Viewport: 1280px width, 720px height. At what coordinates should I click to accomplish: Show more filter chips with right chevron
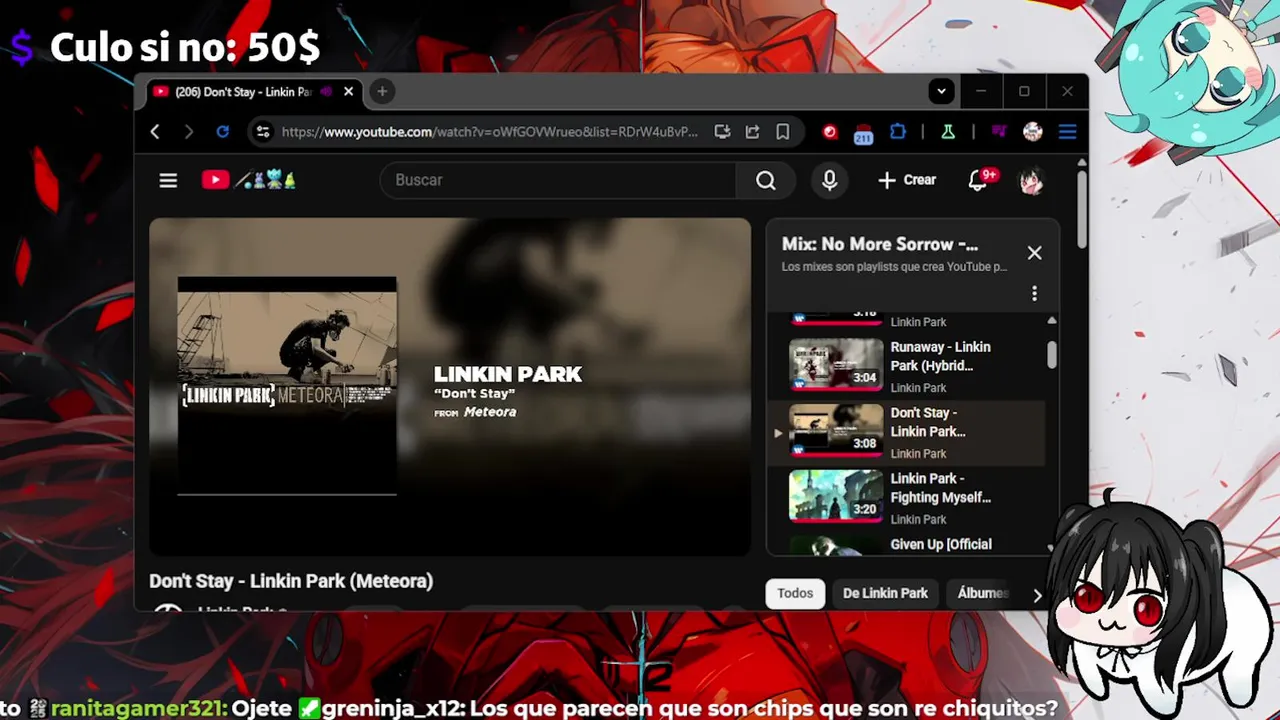coord(1037,595)
